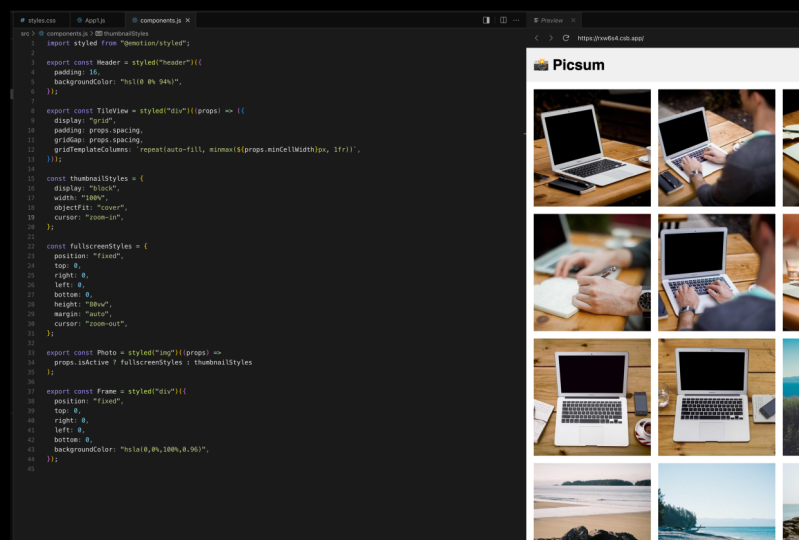This screenshot has width=799, height=540.
Task: Click the preview URL address field
Action: (x=610, y=38)
